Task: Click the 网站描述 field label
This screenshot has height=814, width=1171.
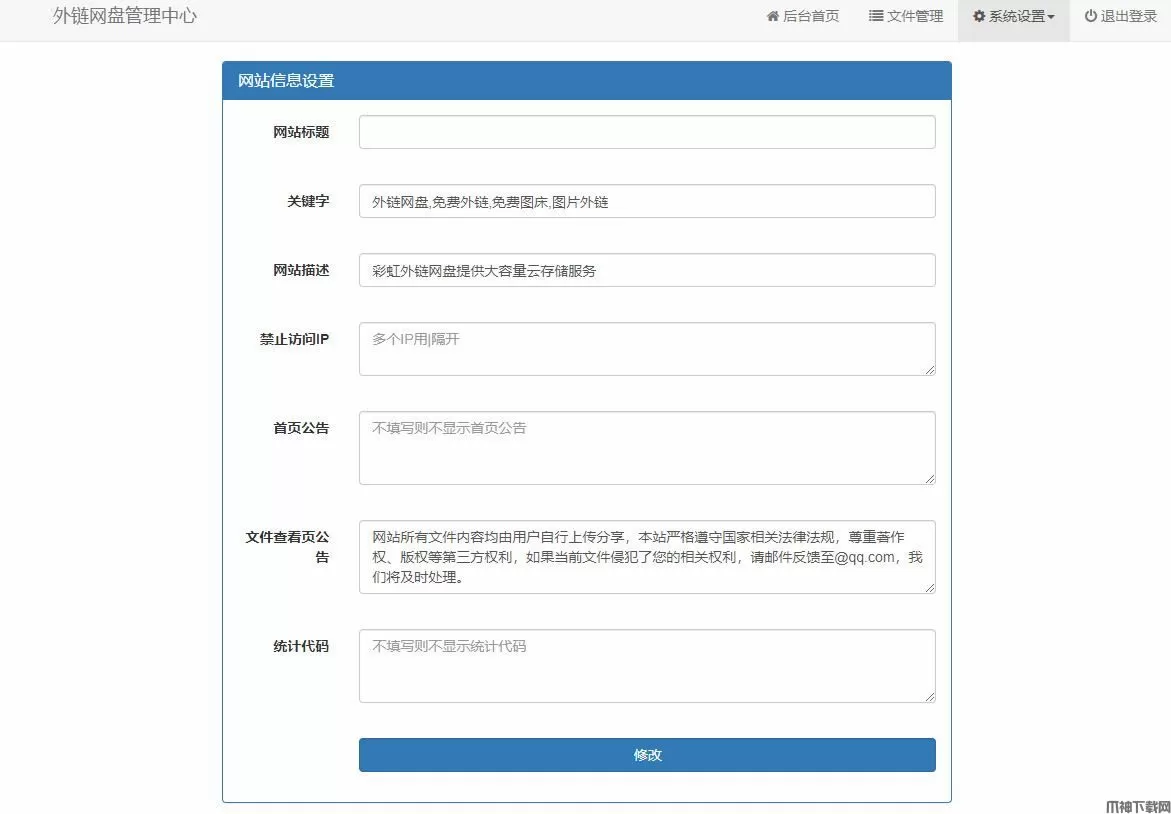Action: [x=301, y=270]
